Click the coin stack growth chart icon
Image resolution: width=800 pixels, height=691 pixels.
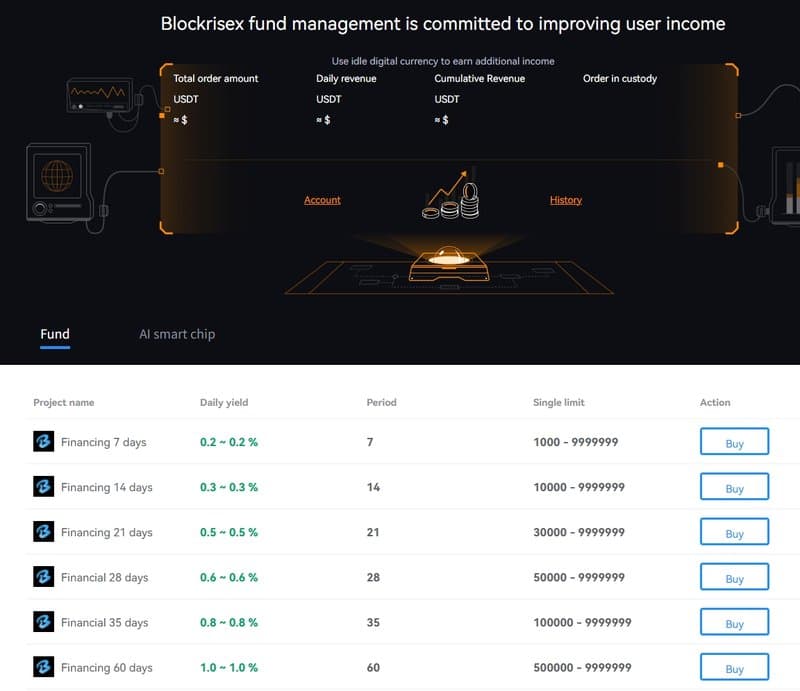451,195
